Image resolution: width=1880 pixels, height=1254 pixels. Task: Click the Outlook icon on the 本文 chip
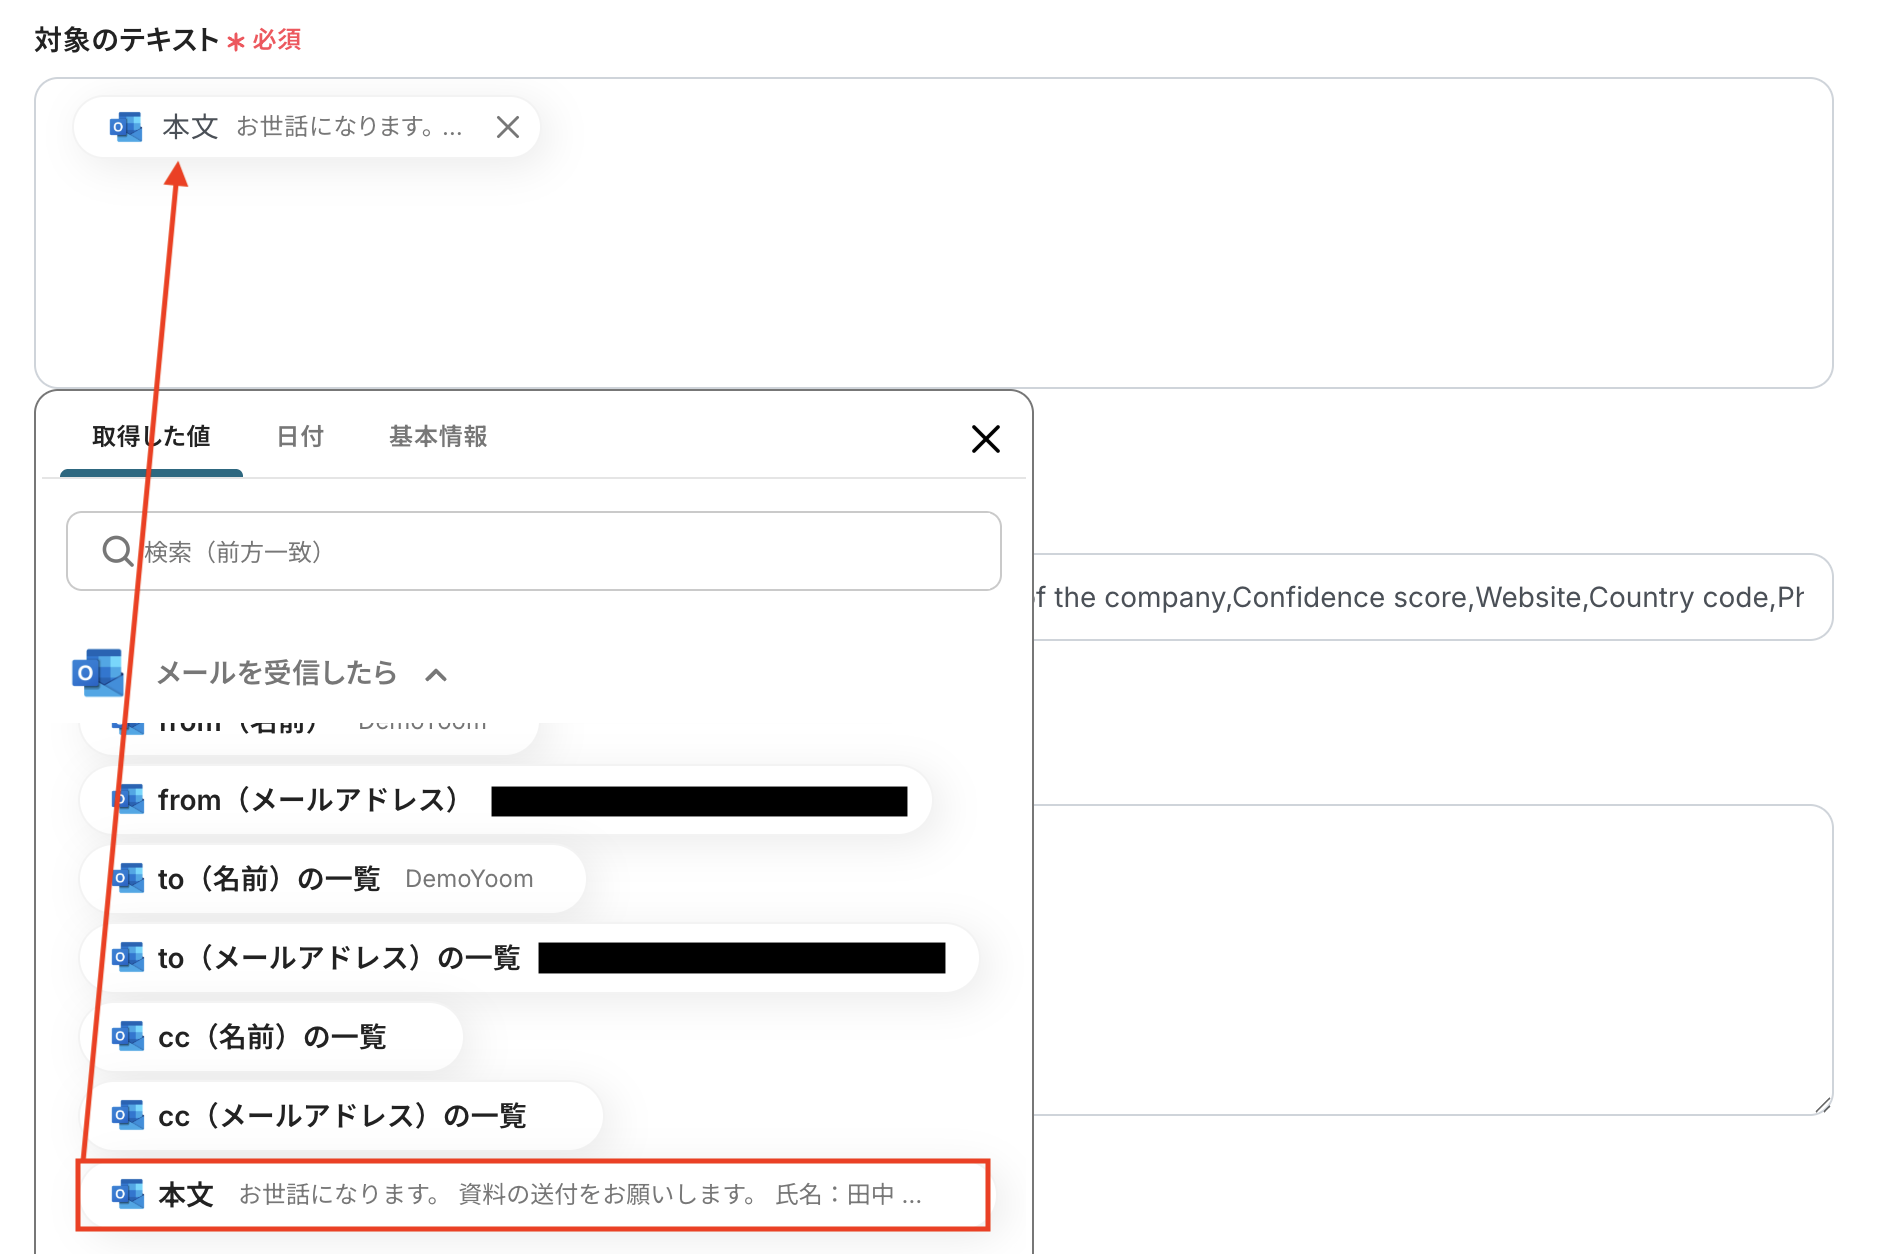[x=125, y=127]
